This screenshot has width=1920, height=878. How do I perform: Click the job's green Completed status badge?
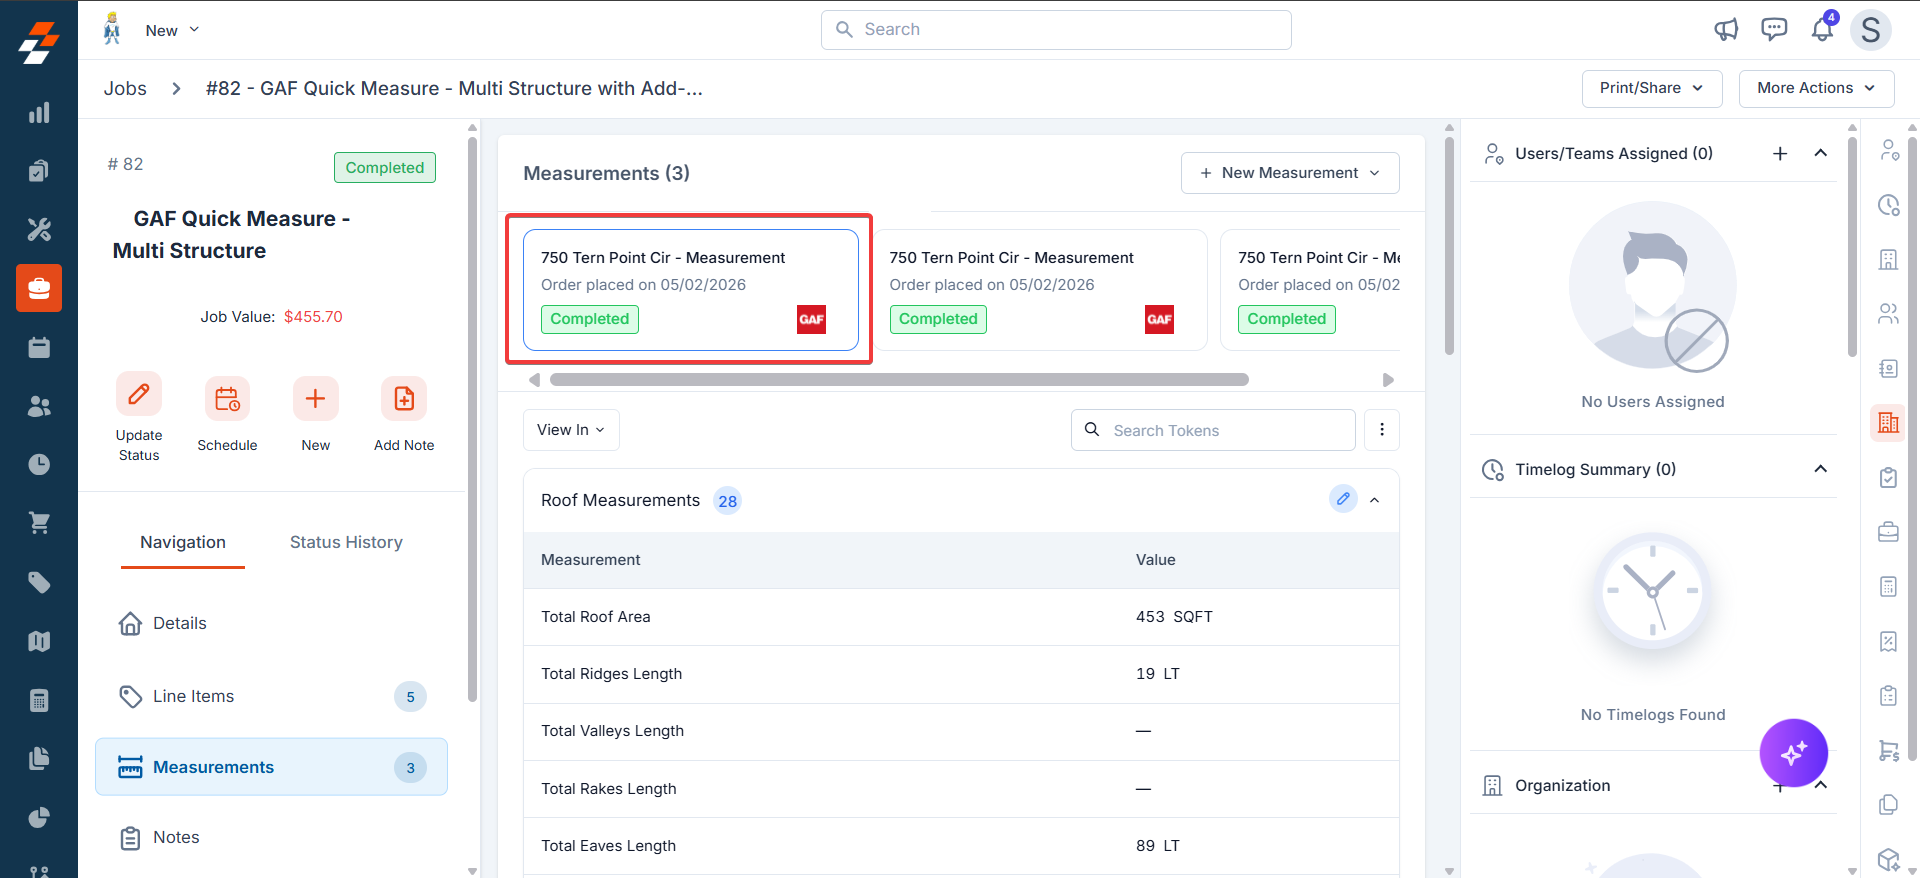coord(385,168)
